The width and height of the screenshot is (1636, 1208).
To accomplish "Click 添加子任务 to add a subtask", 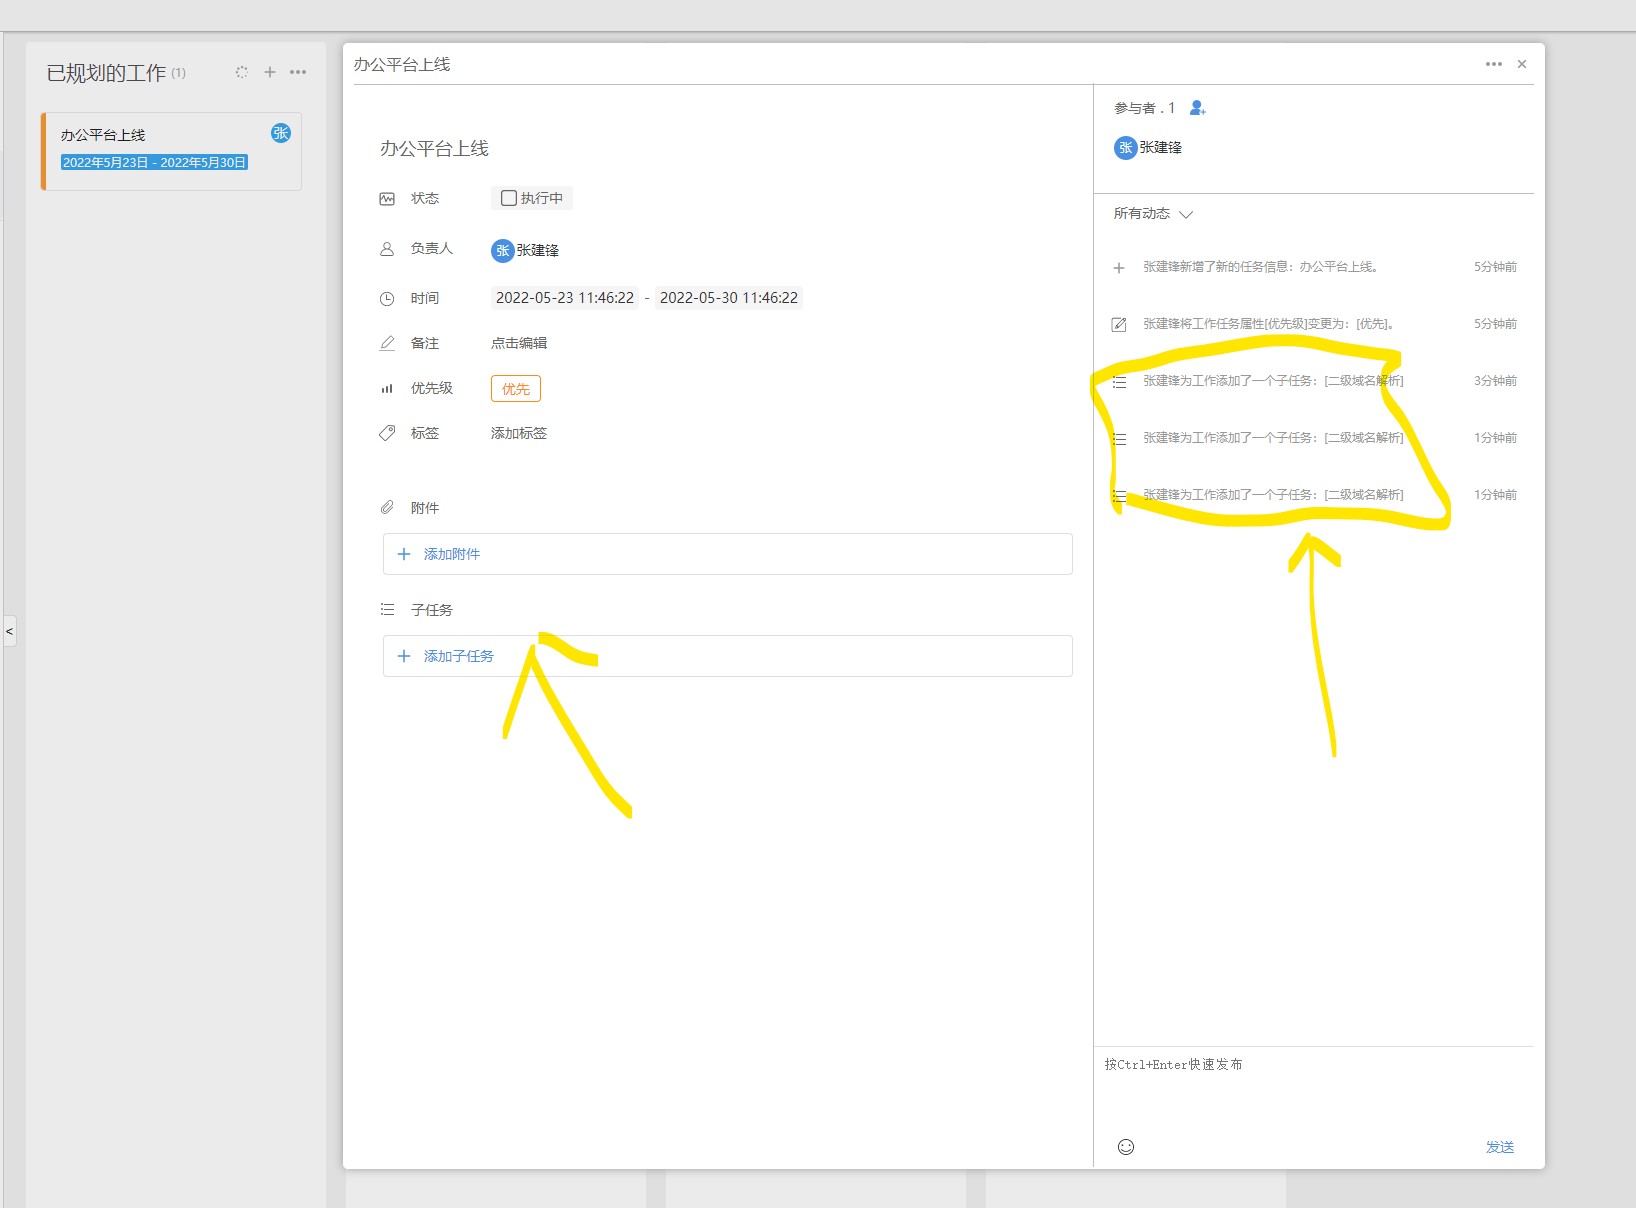I will (728, 656).
